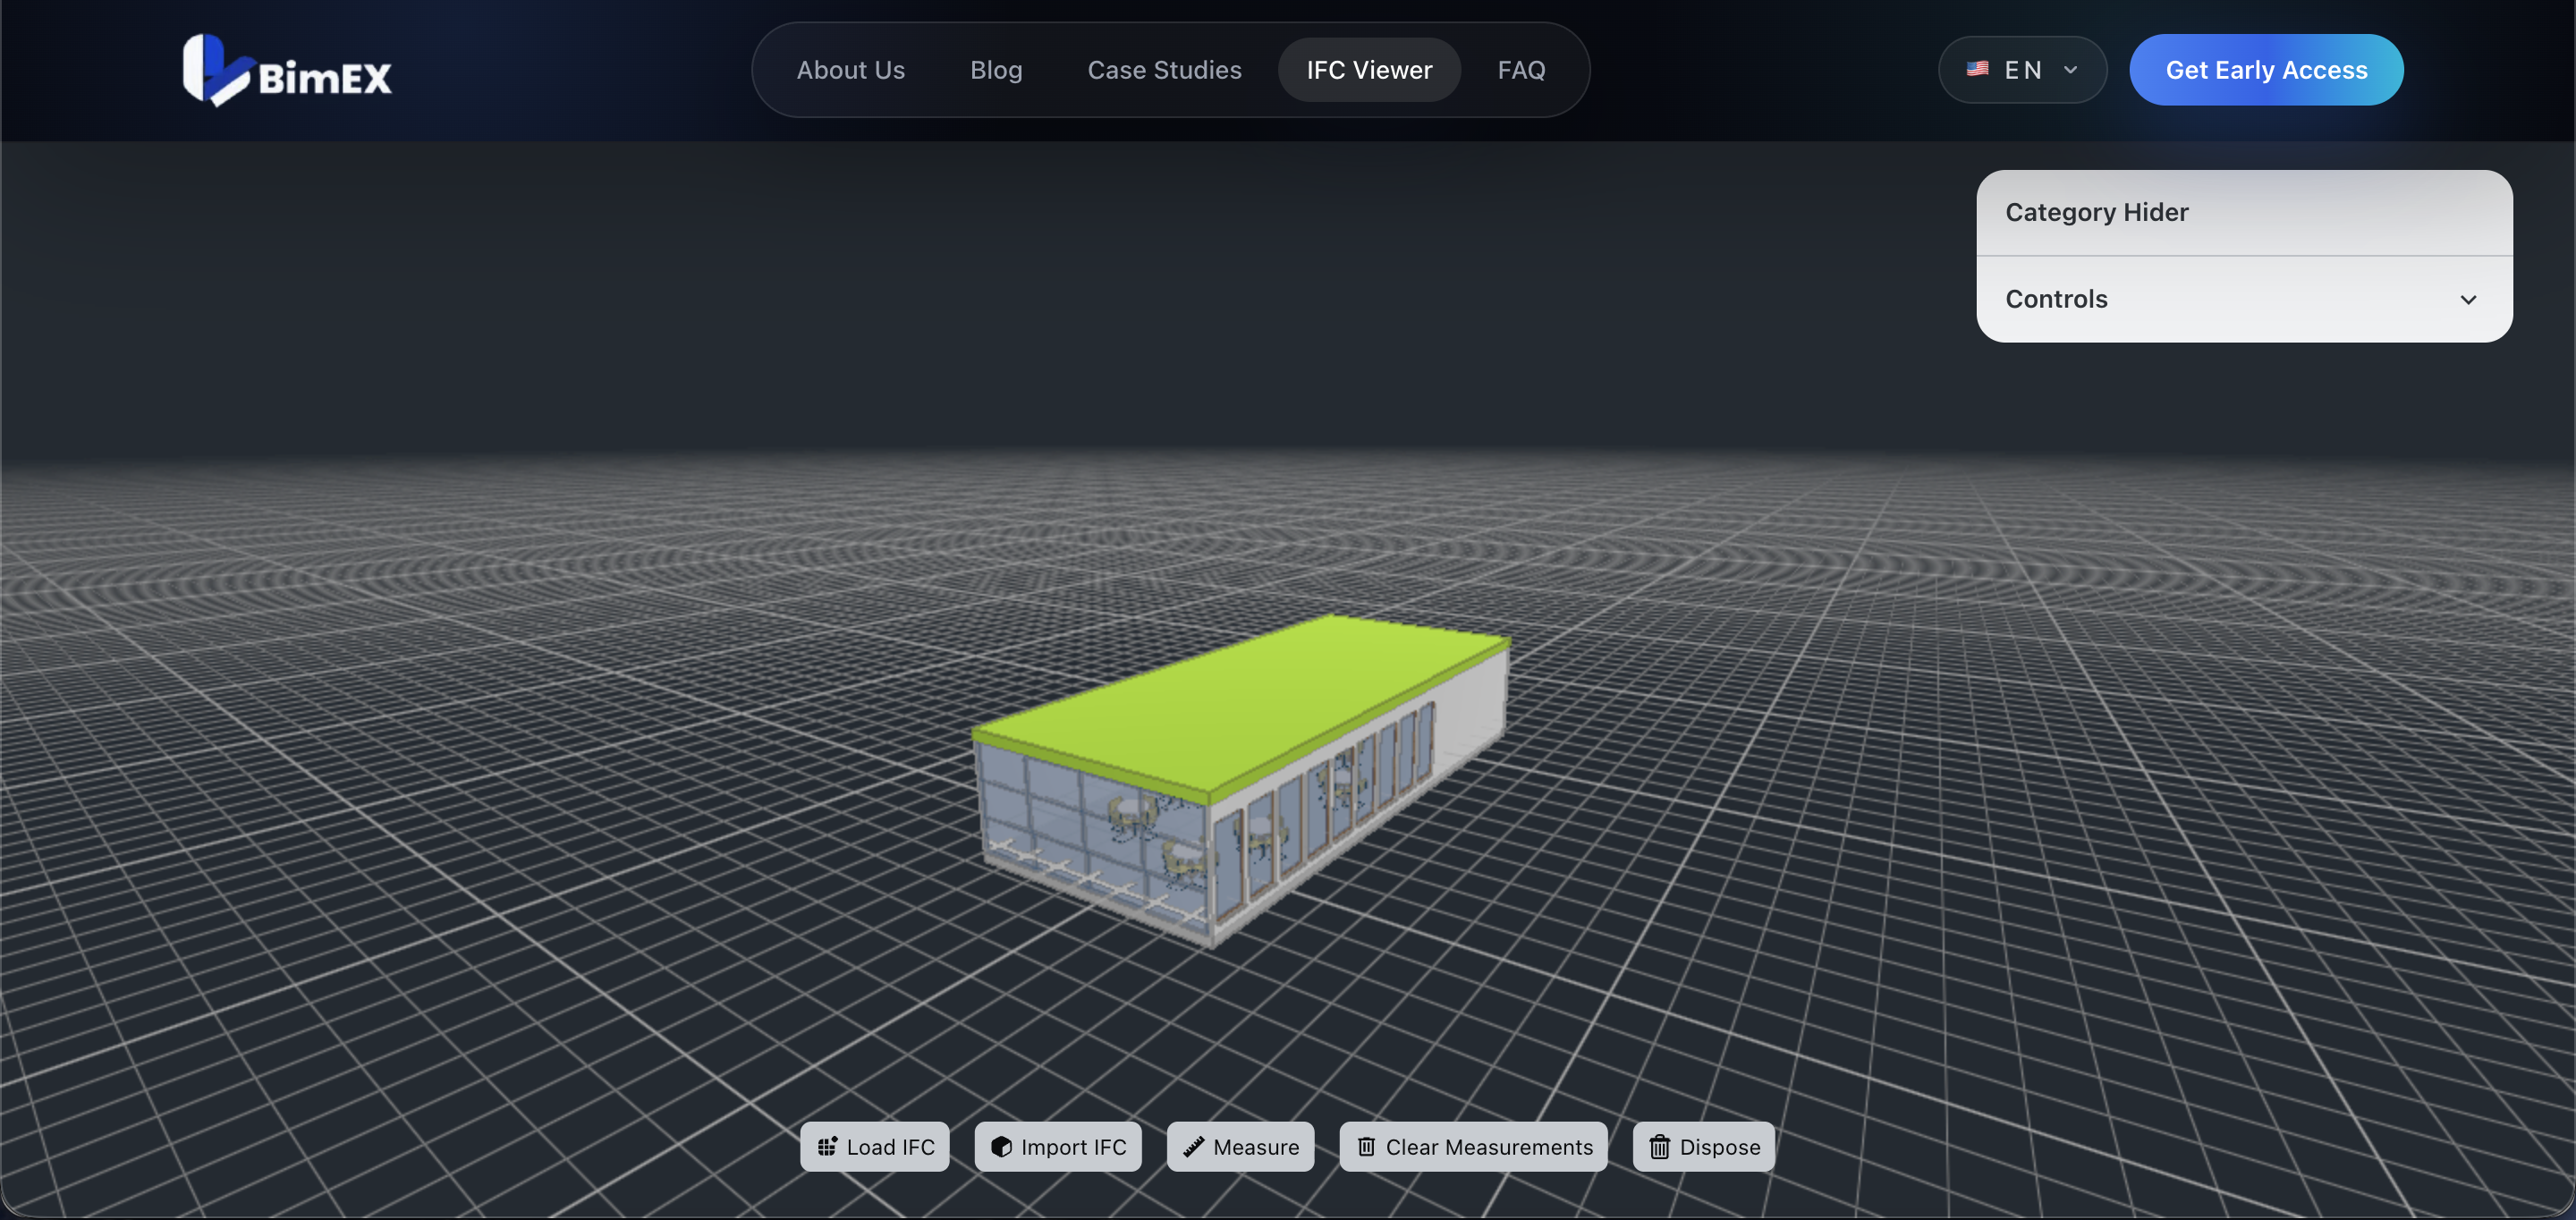
Task: Click the Import IFC label
Action: (1073, 1147)
